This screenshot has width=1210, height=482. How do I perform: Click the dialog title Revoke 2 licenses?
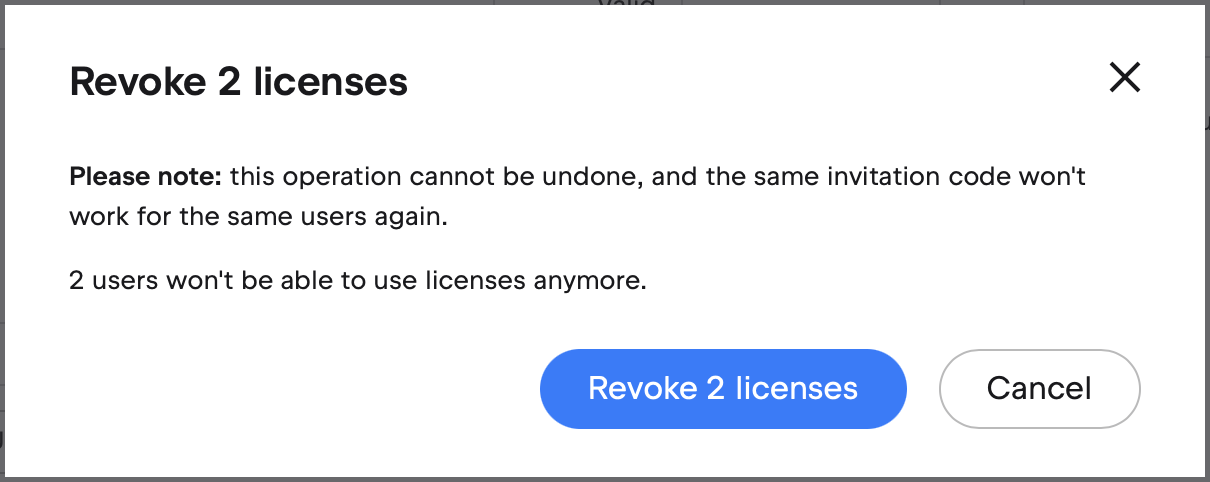[238, 82]
